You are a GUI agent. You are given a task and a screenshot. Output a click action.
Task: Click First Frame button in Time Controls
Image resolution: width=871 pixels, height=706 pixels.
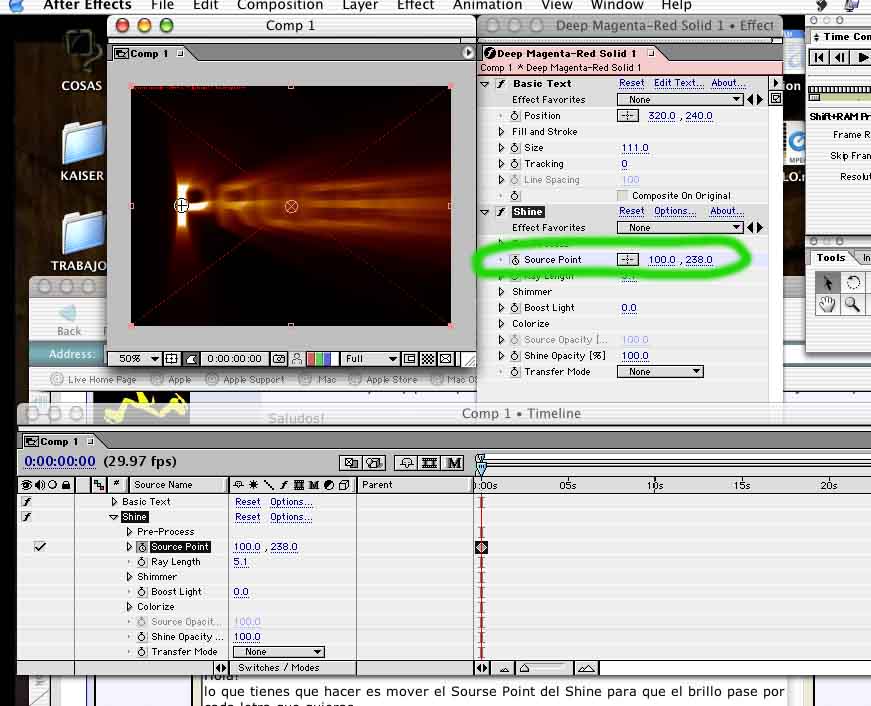click(819, 57)
